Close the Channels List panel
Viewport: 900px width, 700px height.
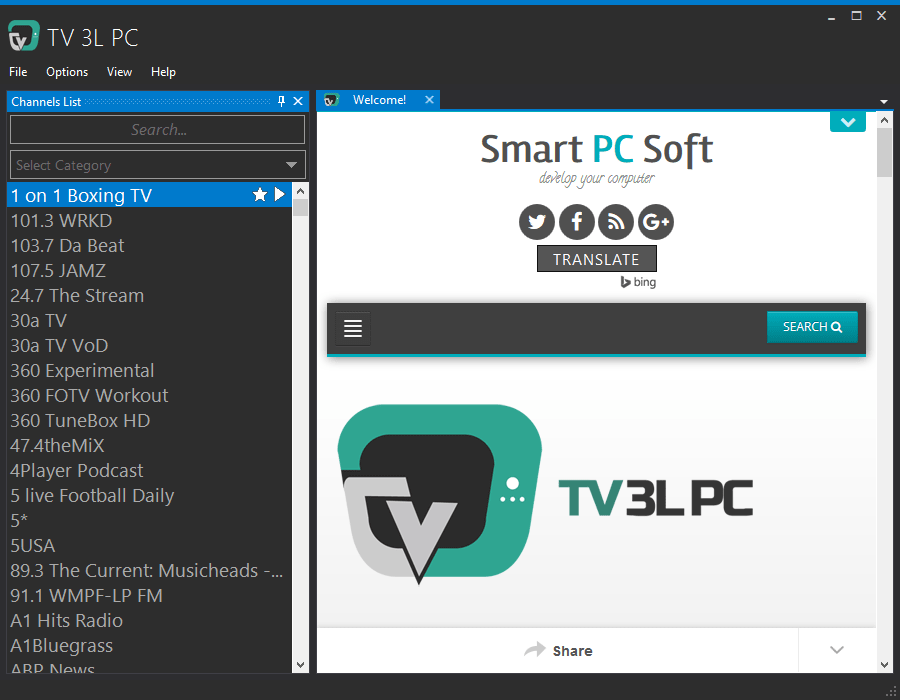[298, 102]
